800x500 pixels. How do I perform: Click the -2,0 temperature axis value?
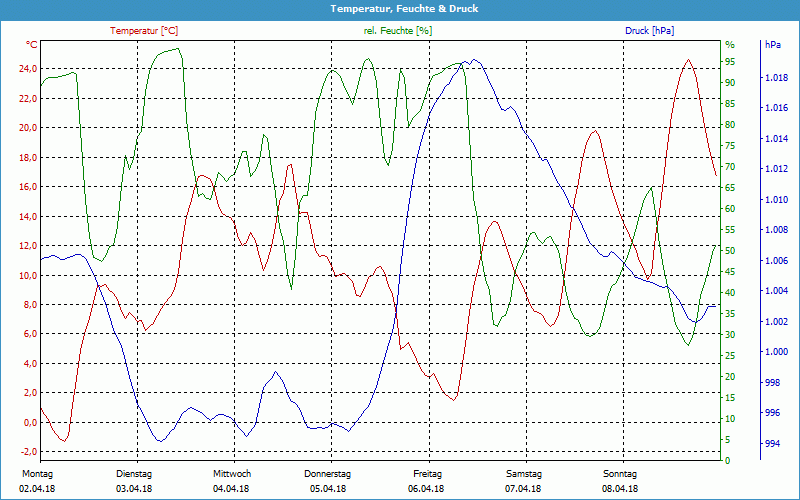coord(29,452)
